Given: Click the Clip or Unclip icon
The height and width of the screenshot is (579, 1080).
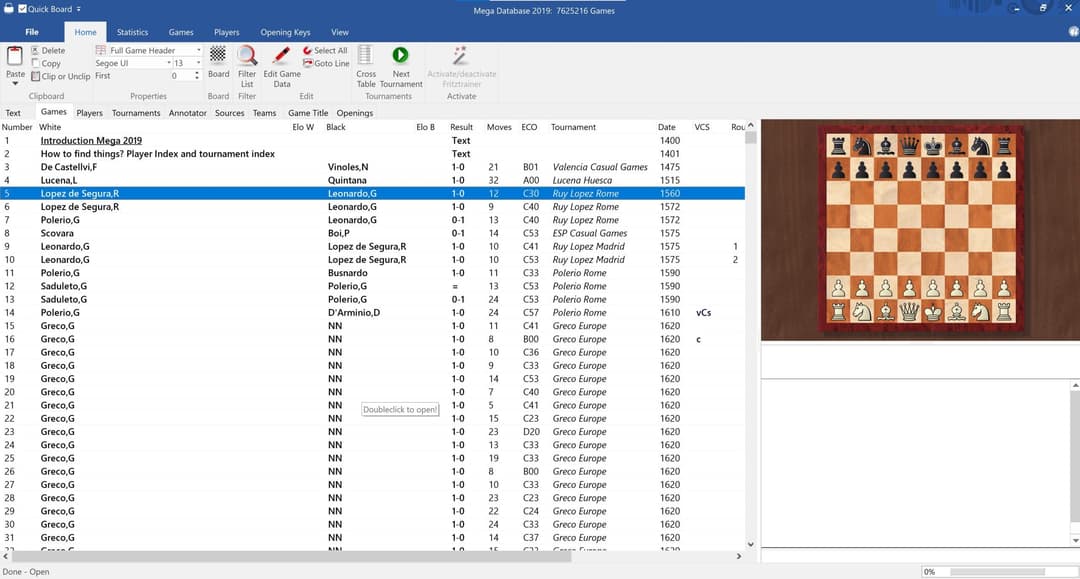Looking at the screenshot, I should click(35, 76).
